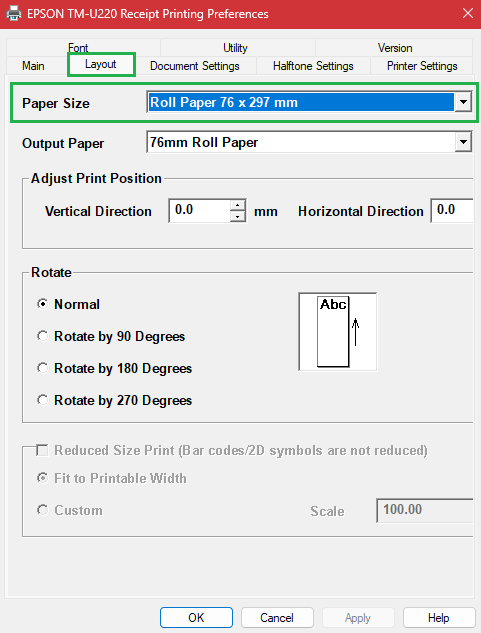Open the Utility tab
Viewport: 481px width, 633px height.
coord(235,48)
